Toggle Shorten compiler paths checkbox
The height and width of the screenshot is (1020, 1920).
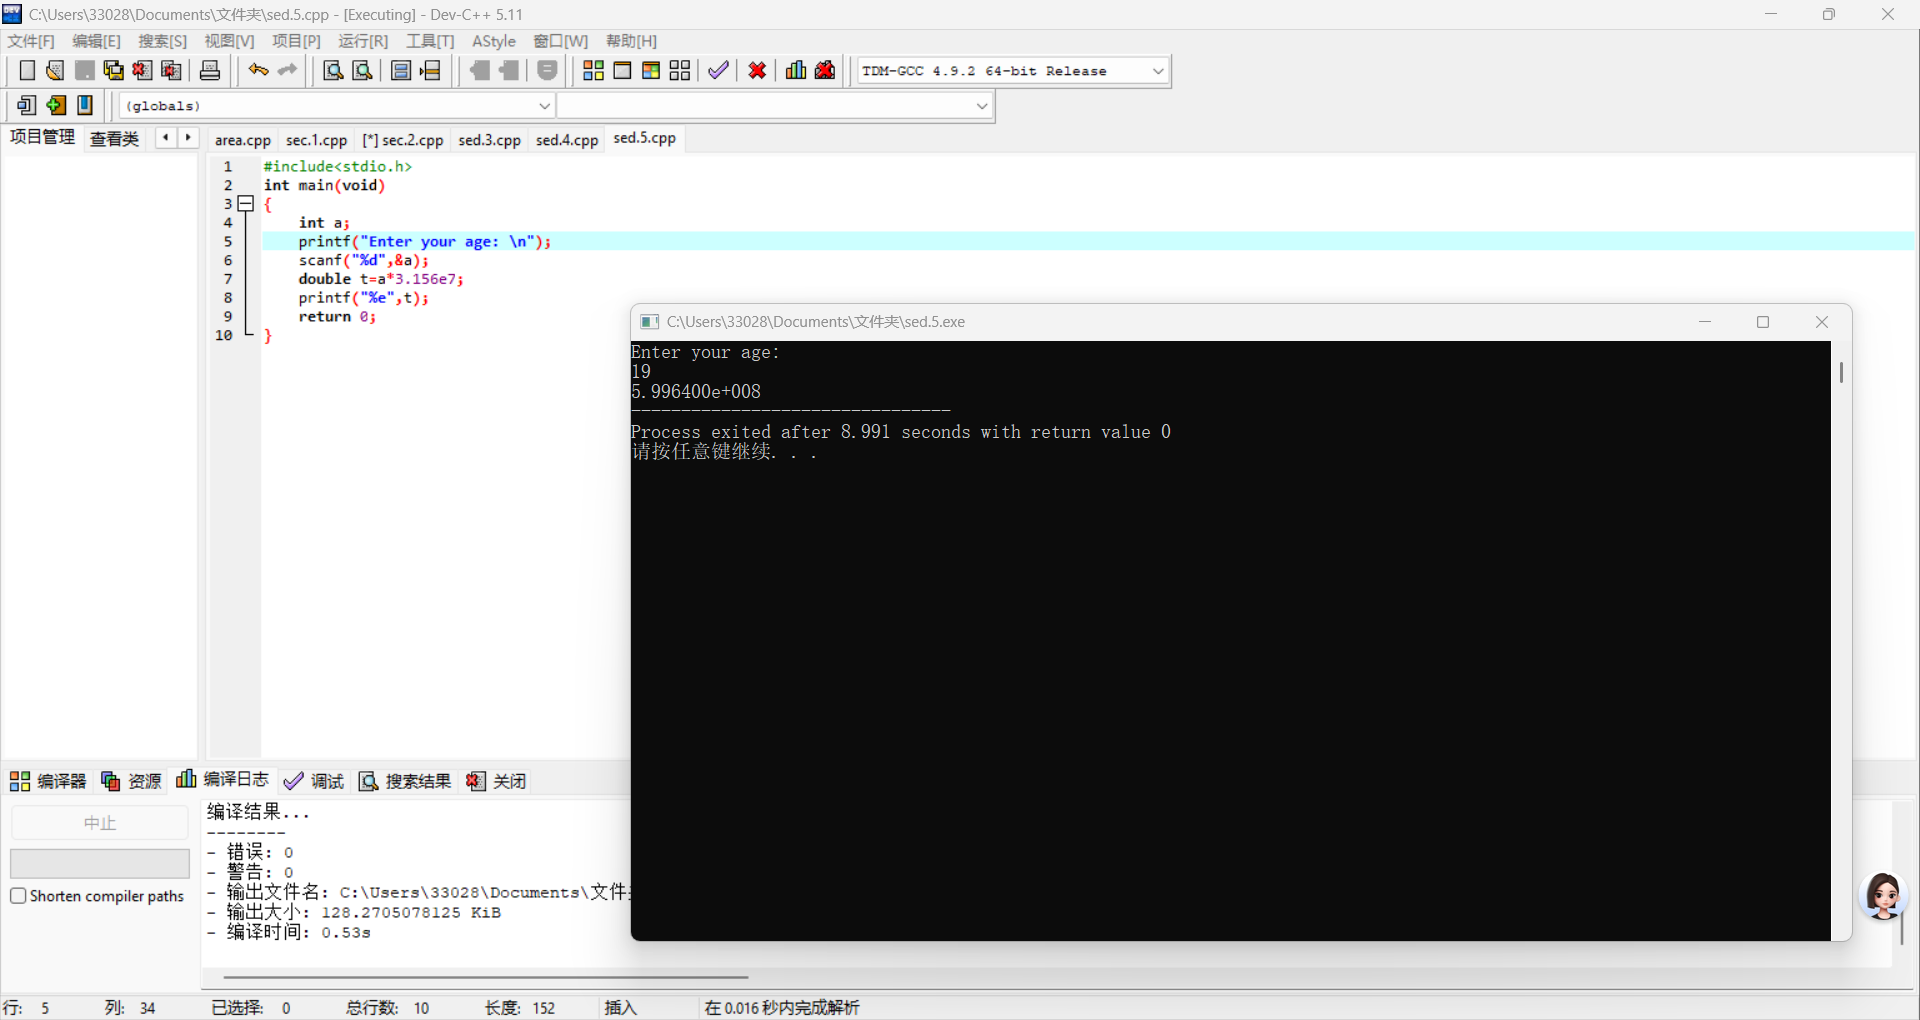point(18,896)
